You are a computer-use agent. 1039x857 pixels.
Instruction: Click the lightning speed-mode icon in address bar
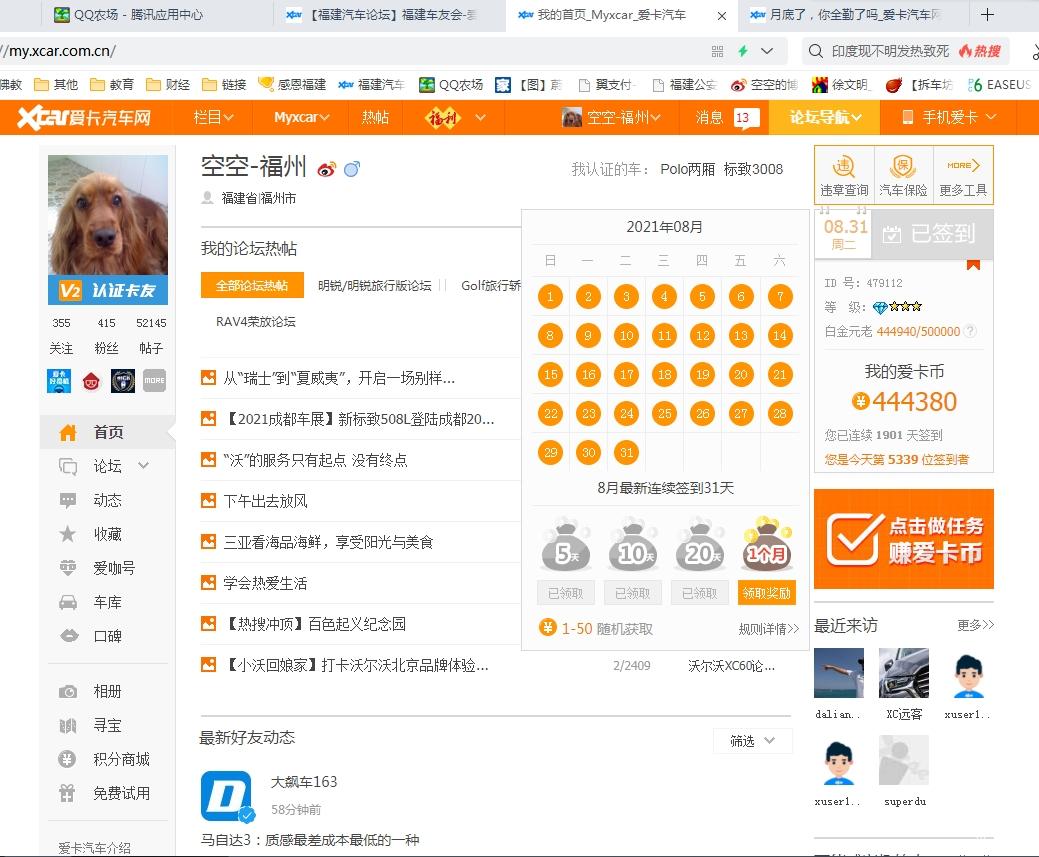[x=743, y=51]
